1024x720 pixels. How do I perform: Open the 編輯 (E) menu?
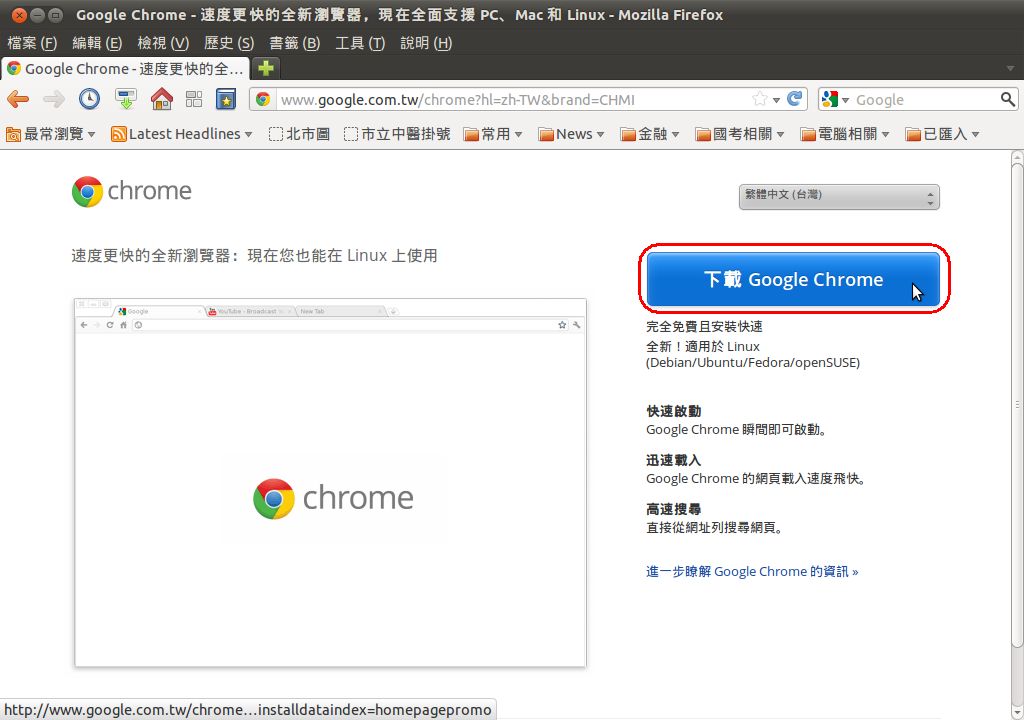click(x=97, y=43)
